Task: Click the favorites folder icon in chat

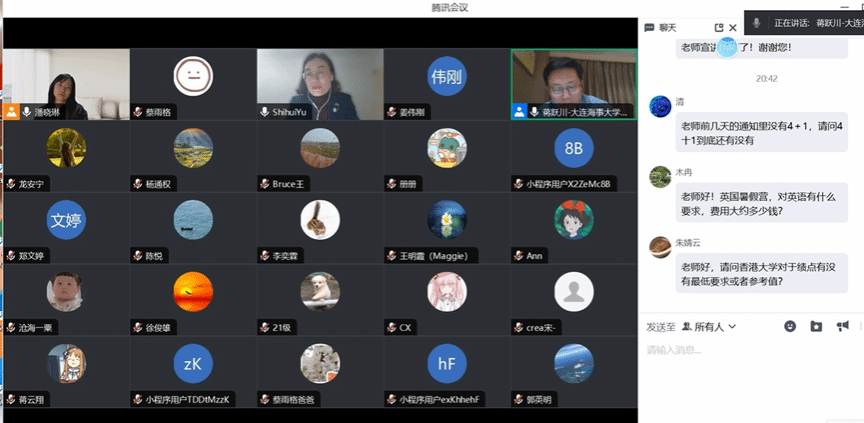Action: pos(816,326)
